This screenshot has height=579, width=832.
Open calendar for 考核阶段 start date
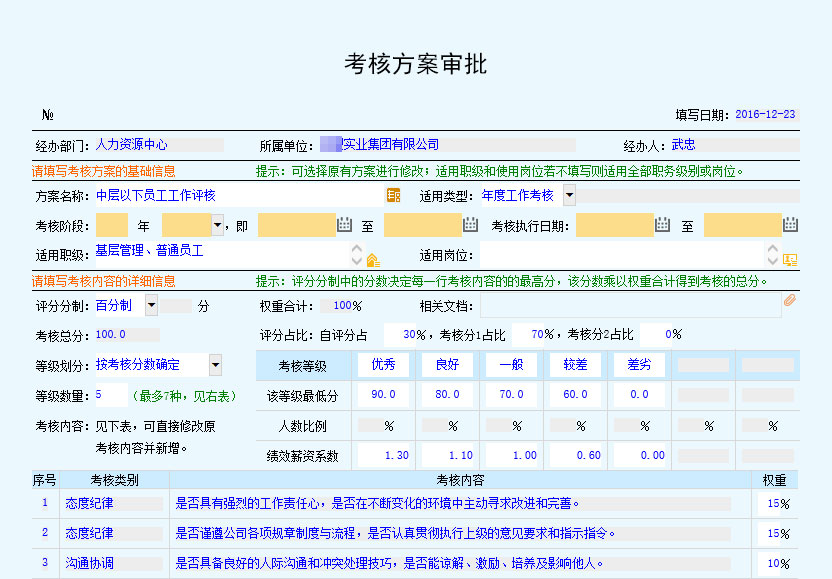click(344, 224)
